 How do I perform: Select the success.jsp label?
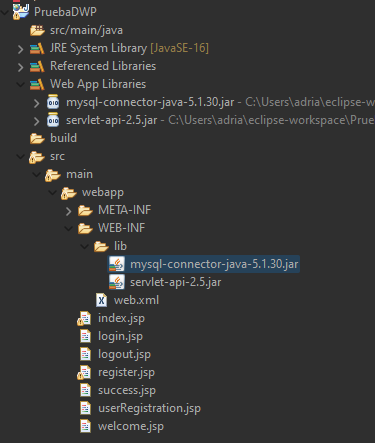(x=127, y=390)
